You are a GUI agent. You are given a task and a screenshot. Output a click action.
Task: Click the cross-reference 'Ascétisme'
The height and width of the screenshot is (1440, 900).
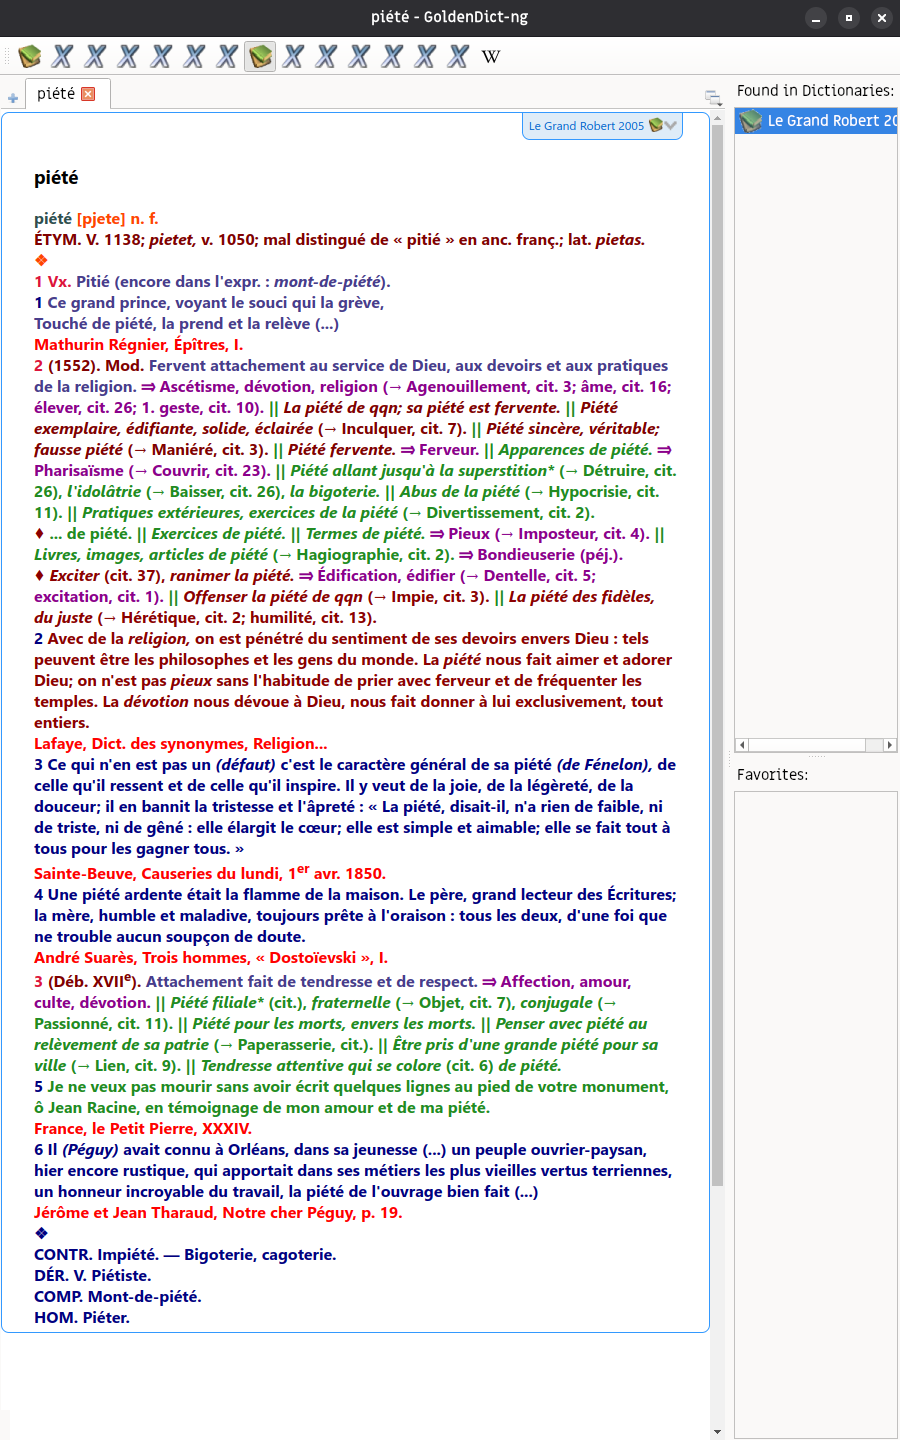pos(200,387)
